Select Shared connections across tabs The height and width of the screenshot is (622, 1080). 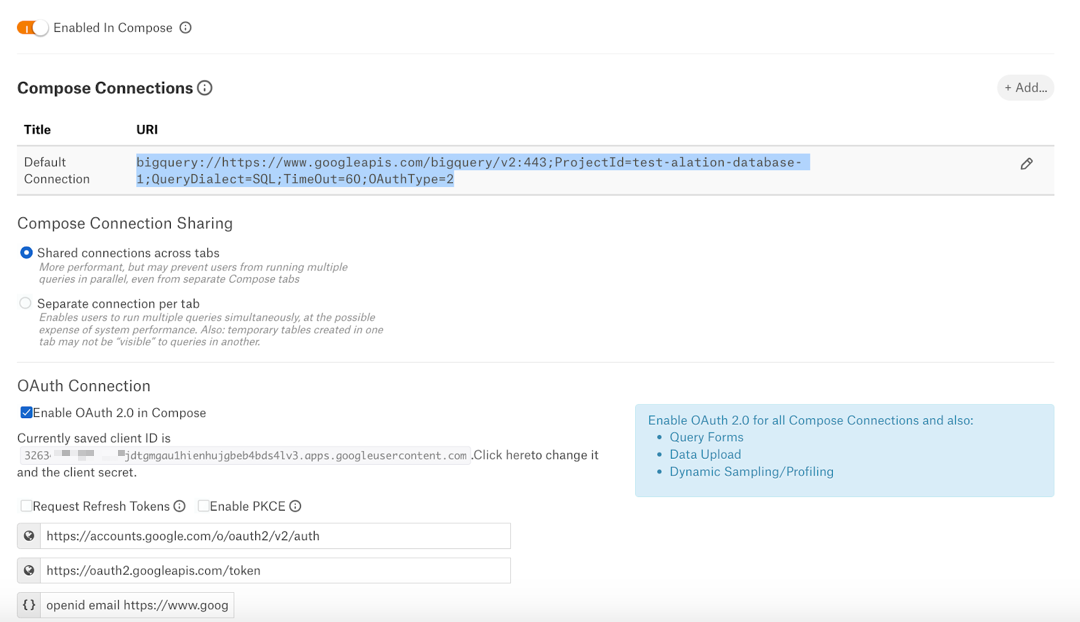[26, 253]
